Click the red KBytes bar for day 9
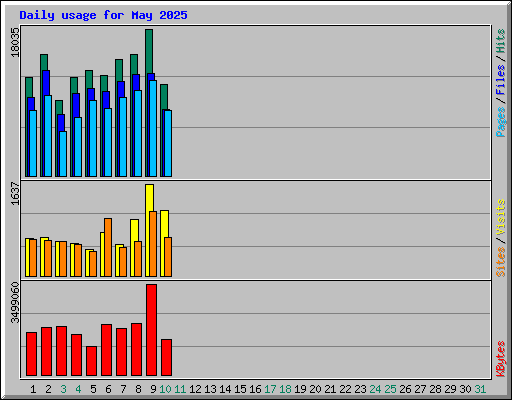The image size is (512, 400). click(x=151, y=330)
